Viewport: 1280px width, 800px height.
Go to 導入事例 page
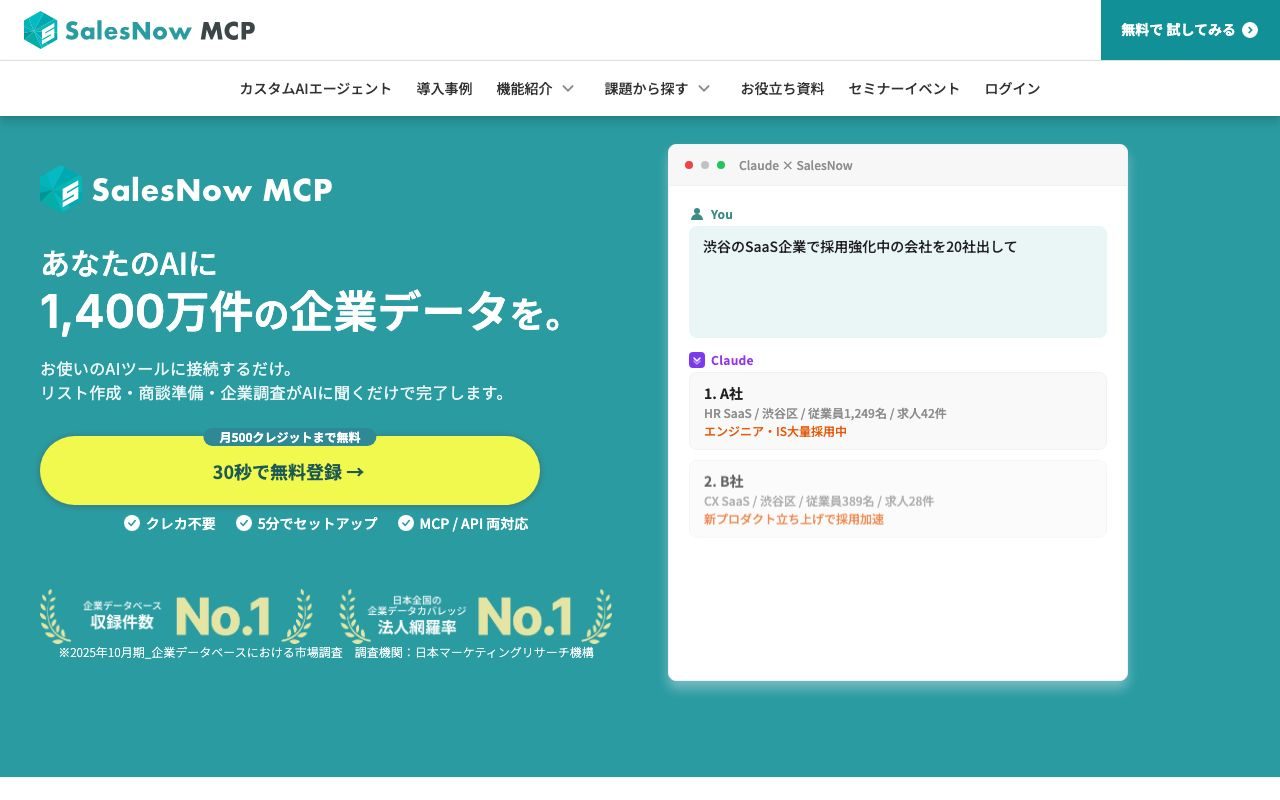click(444, 88)
